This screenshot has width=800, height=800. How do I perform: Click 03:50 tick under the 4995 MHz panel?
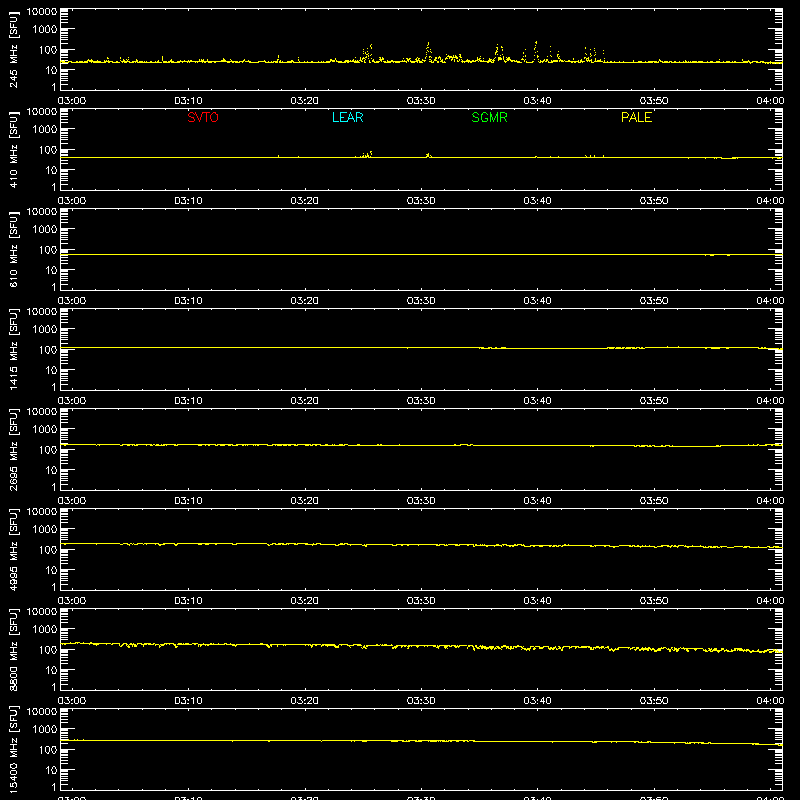pyautogui.click(x=654, y=601)
